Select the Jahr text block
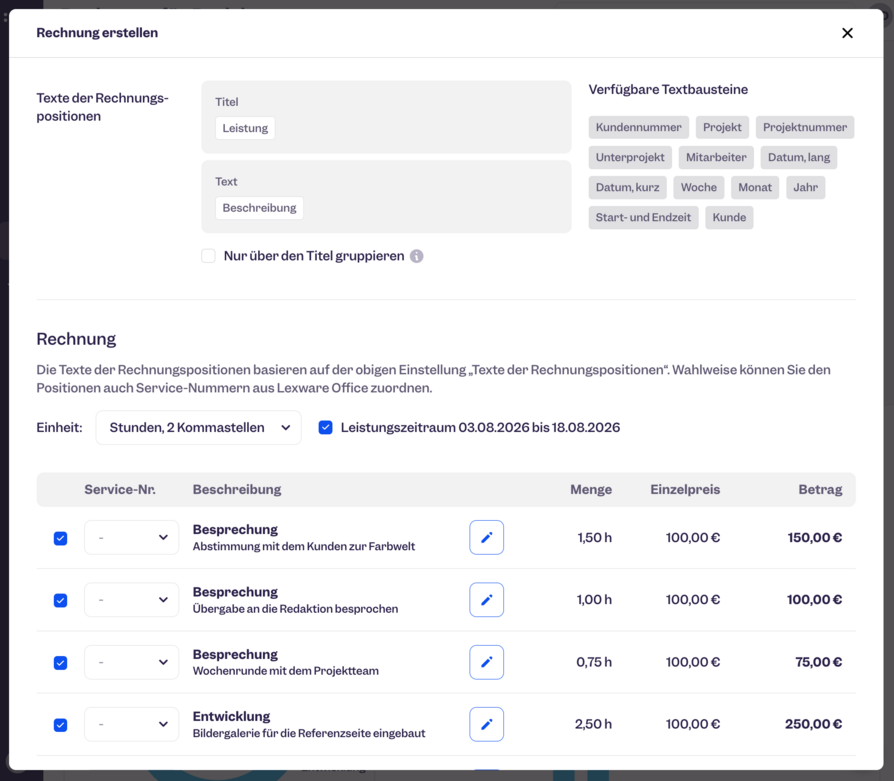Image resolution: width=894 pixels, height=781 pixels. (x=806, y=188)
